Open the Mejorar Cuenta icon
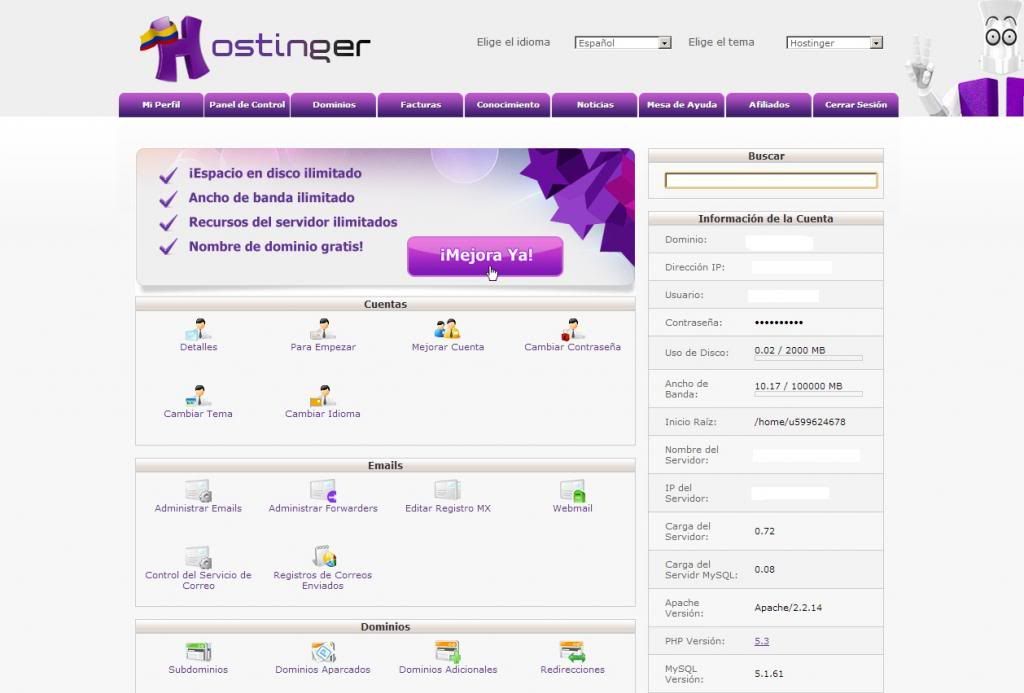 point(447,329)
